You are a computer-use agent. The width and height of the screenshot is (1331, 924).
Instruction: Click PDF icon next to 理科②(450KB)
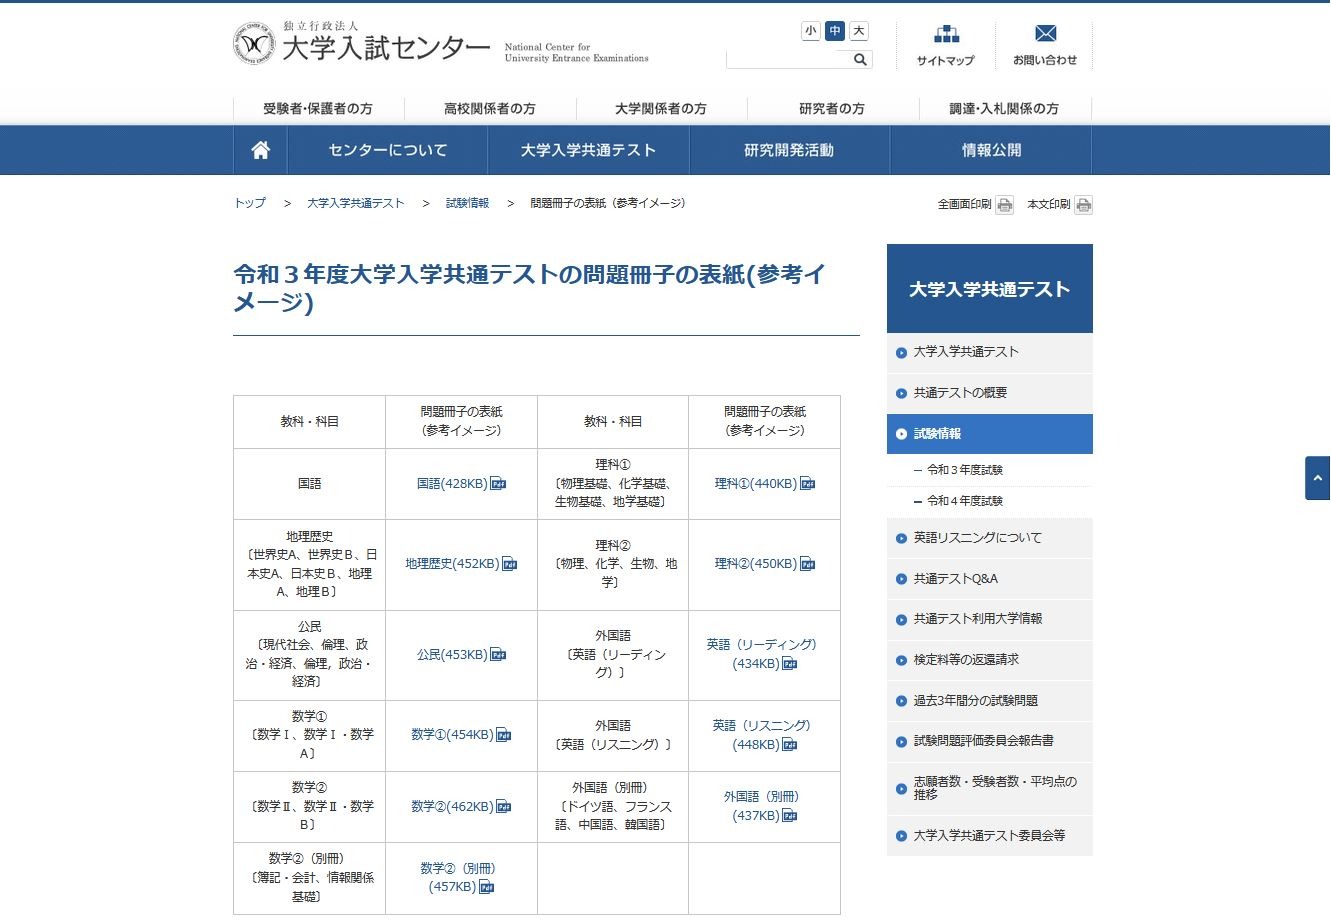[807, 564]
